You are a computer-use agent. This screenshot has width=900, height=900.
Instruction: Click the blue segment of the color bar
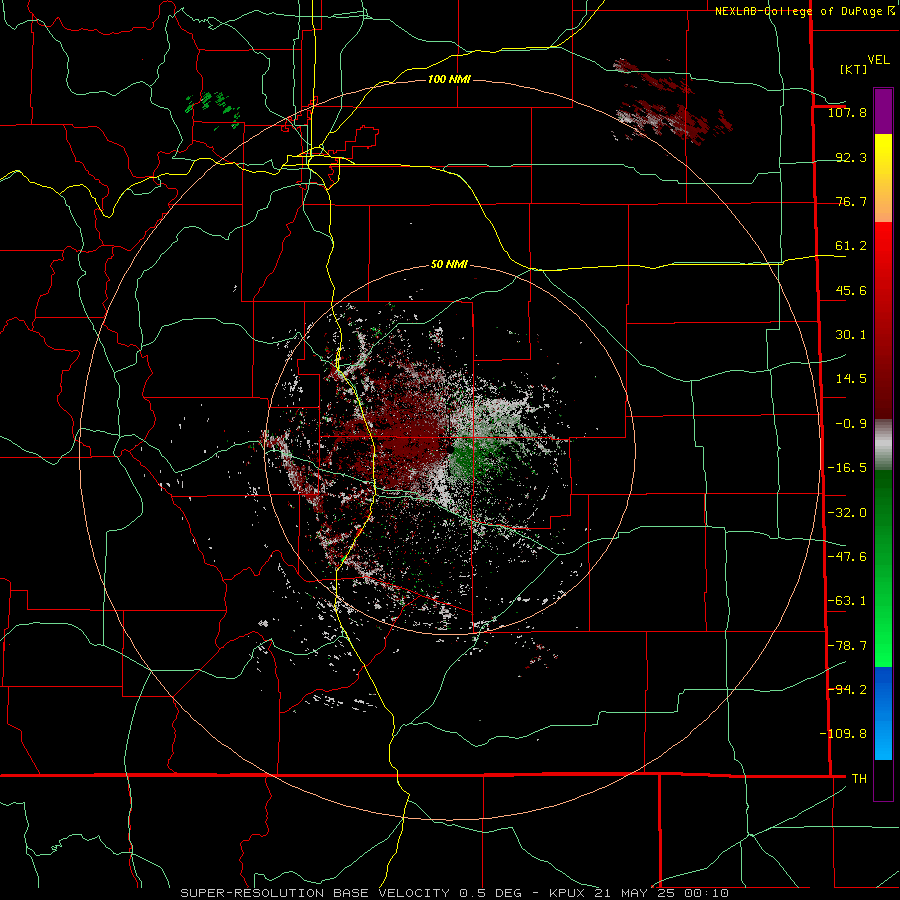click(883, 713)
